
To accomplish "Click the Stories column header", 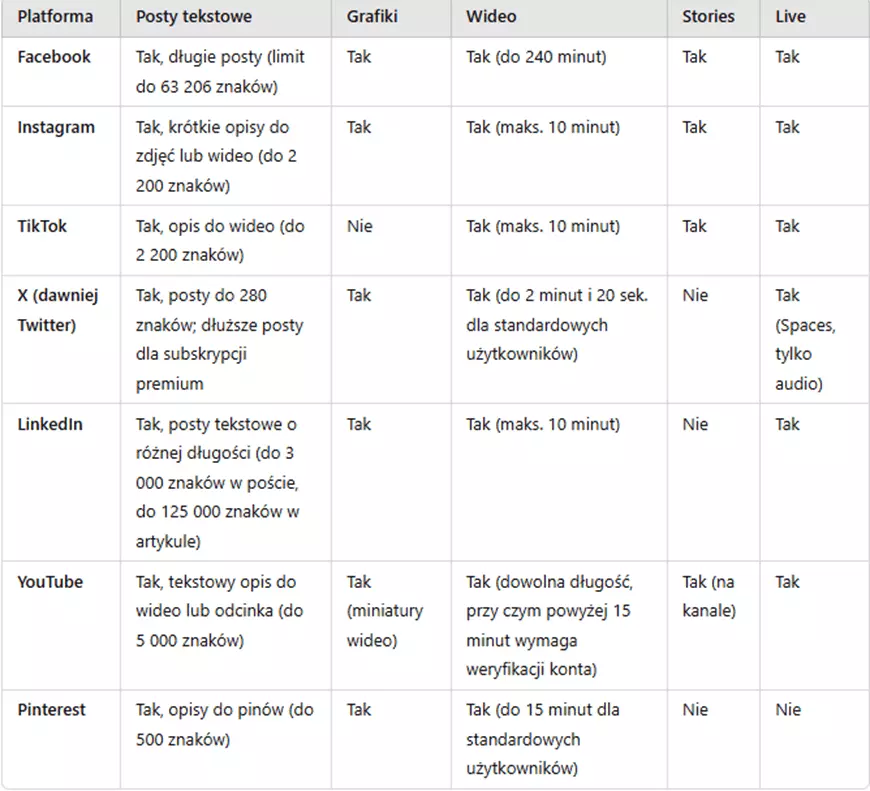I will [708, 17].
